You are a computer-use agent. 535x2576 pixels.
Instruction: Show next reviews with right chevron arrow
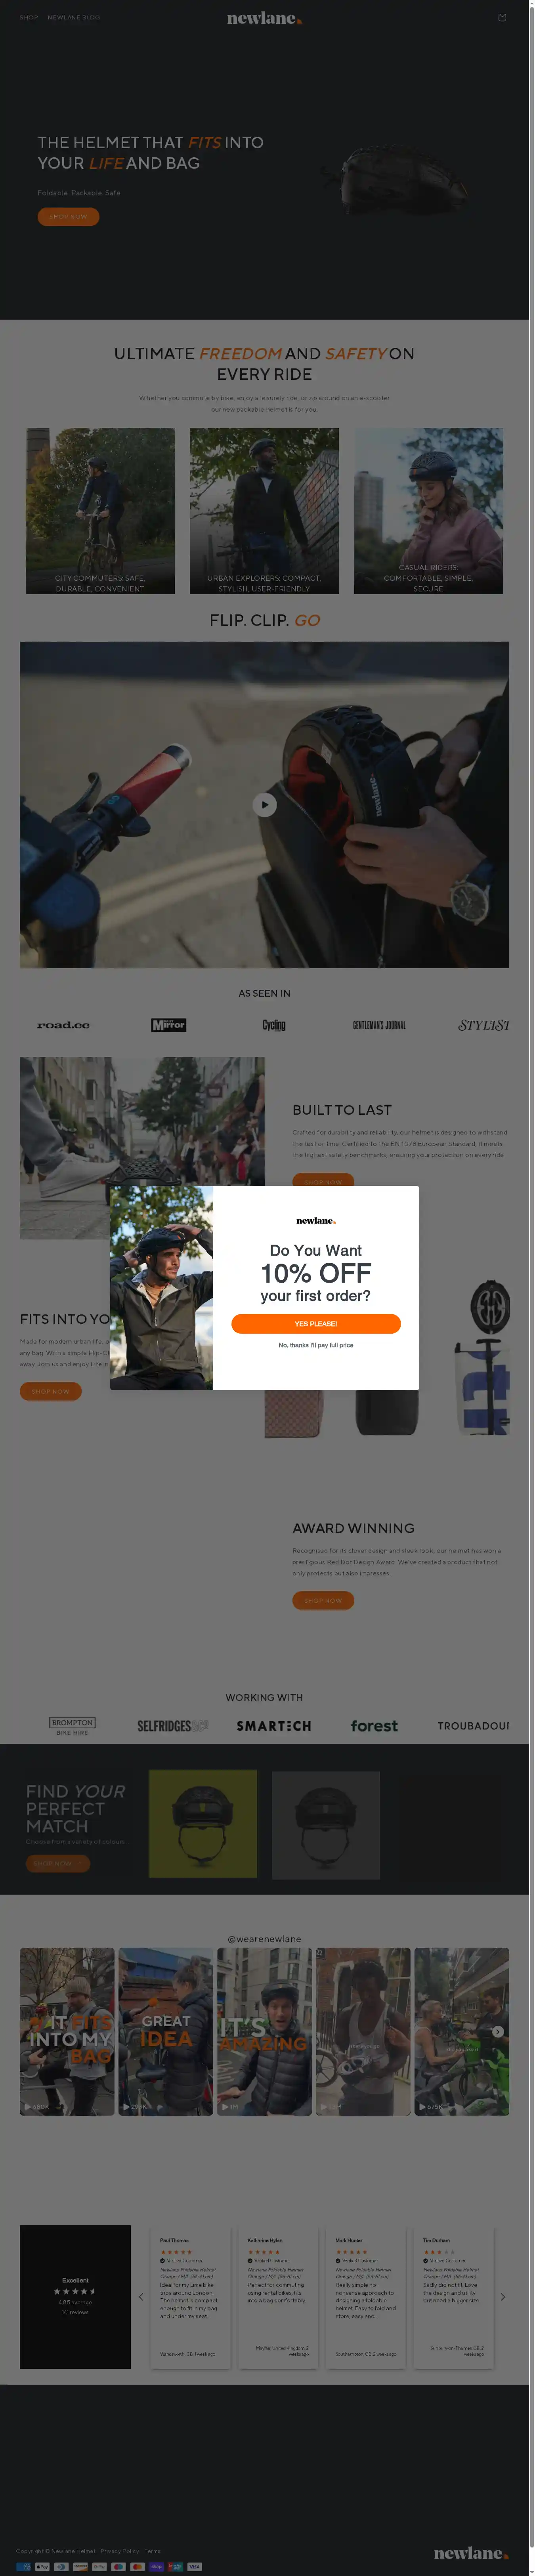(502, 2297)
